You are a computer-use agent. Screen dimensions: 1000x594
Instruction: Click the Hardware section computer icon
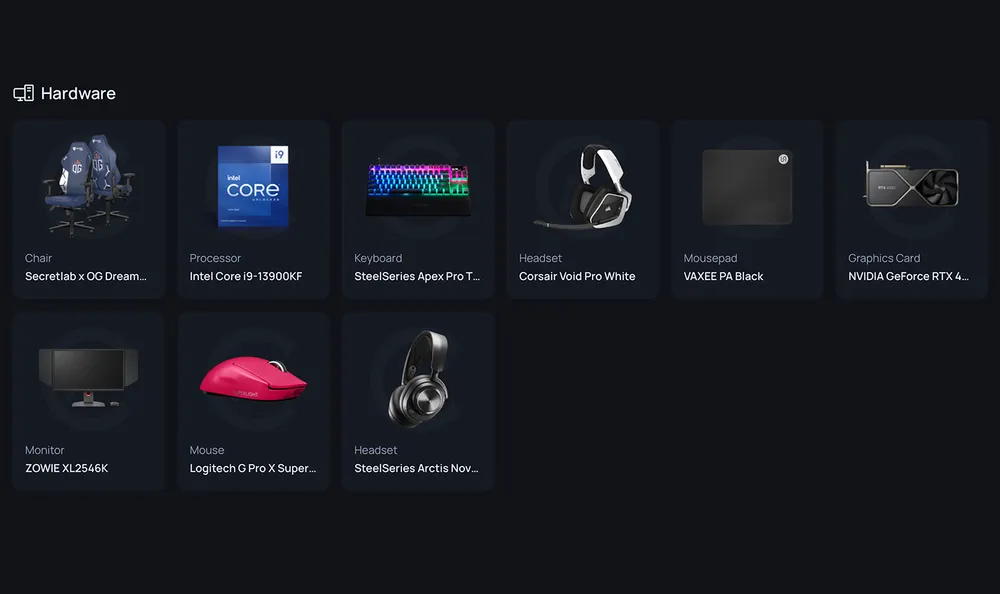pyautogui.click(x=24, y=93)
